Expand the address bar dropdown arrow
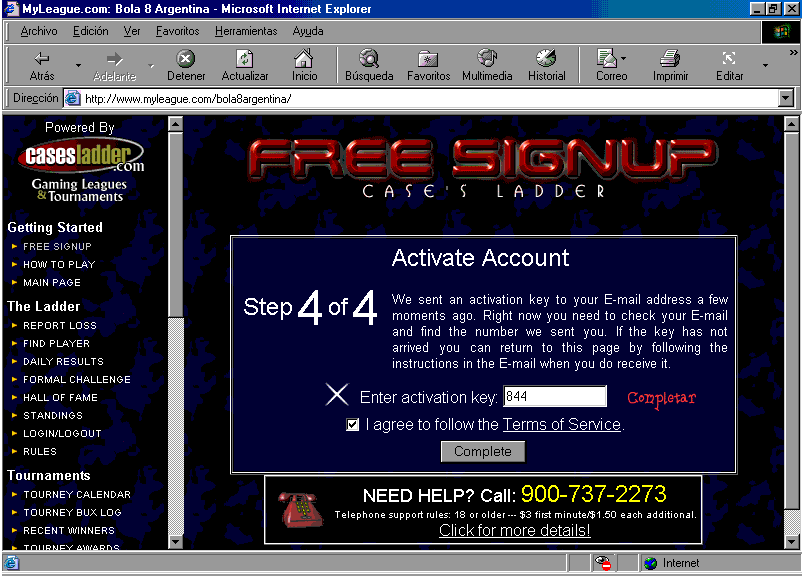806x576 pixels. [x=786, y=99]
